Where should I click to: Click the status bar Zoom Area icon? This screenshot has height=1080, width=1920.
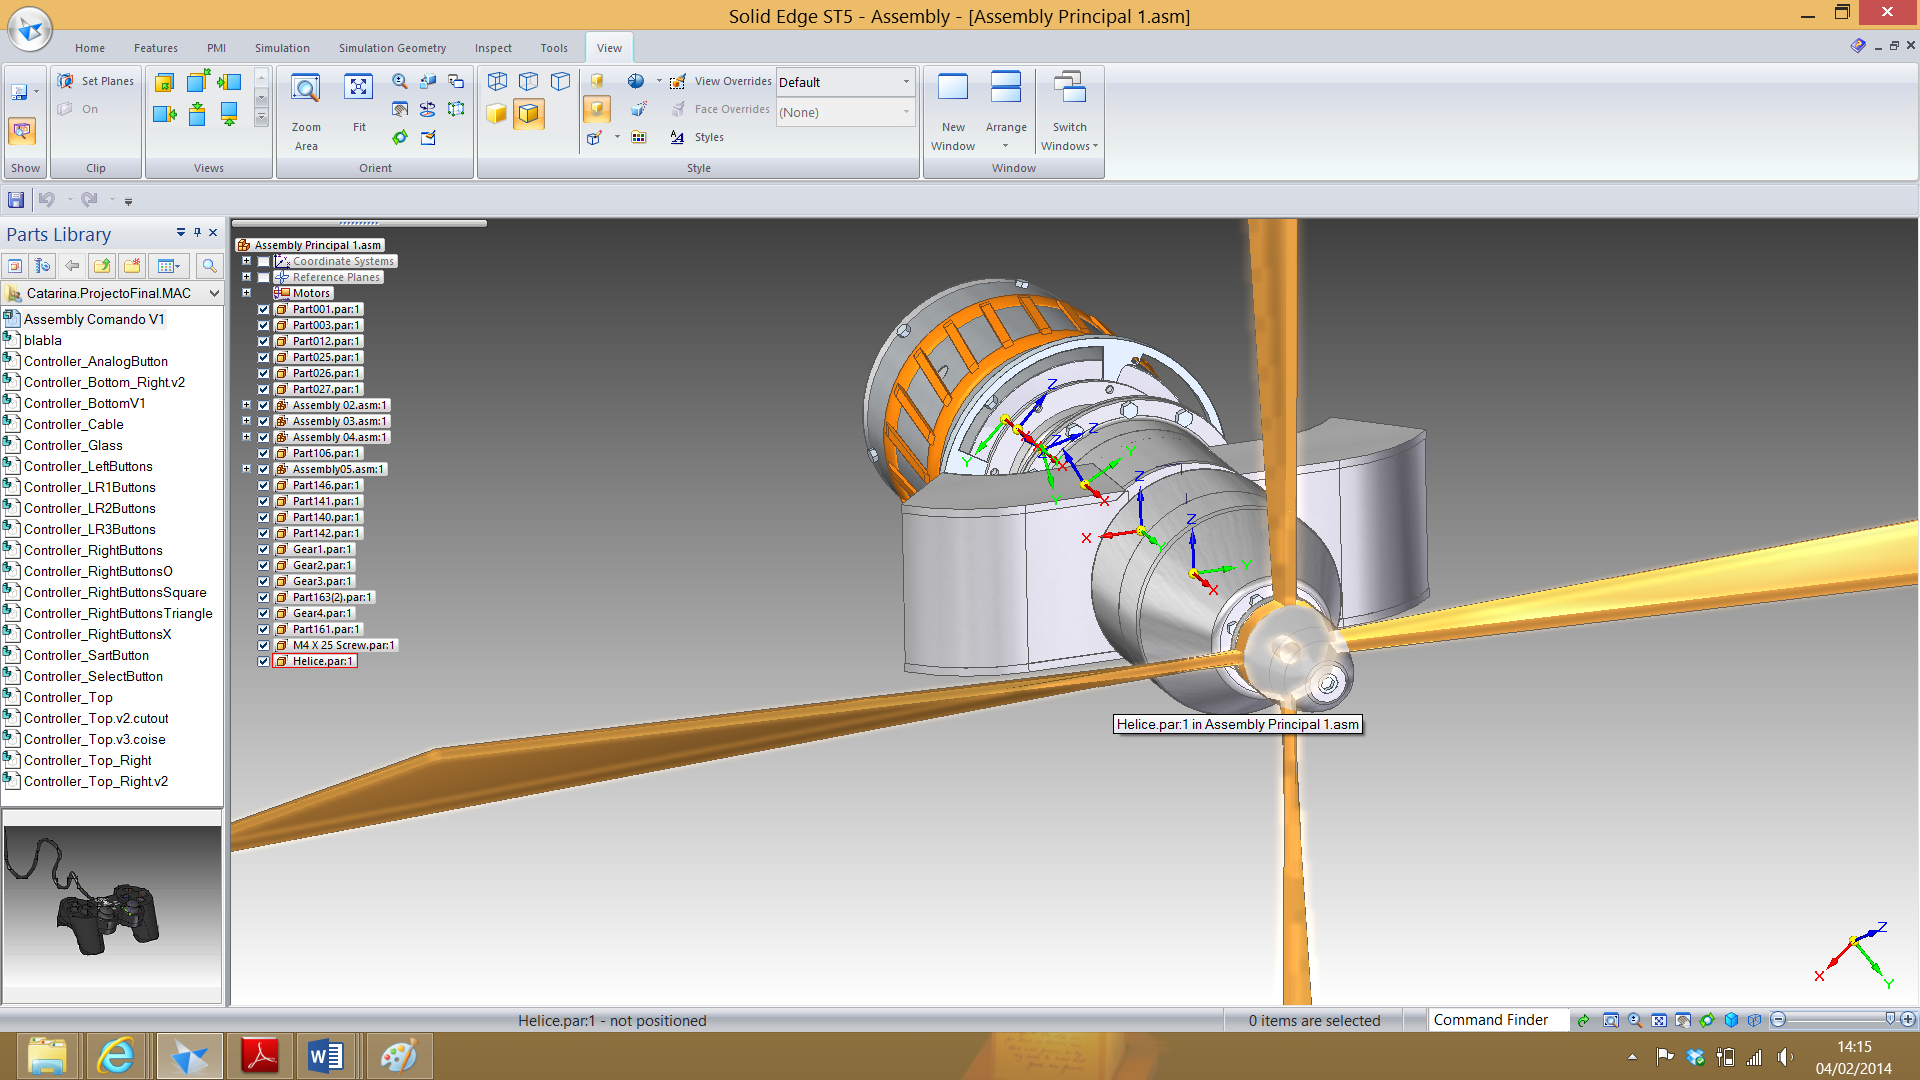1611,1020
